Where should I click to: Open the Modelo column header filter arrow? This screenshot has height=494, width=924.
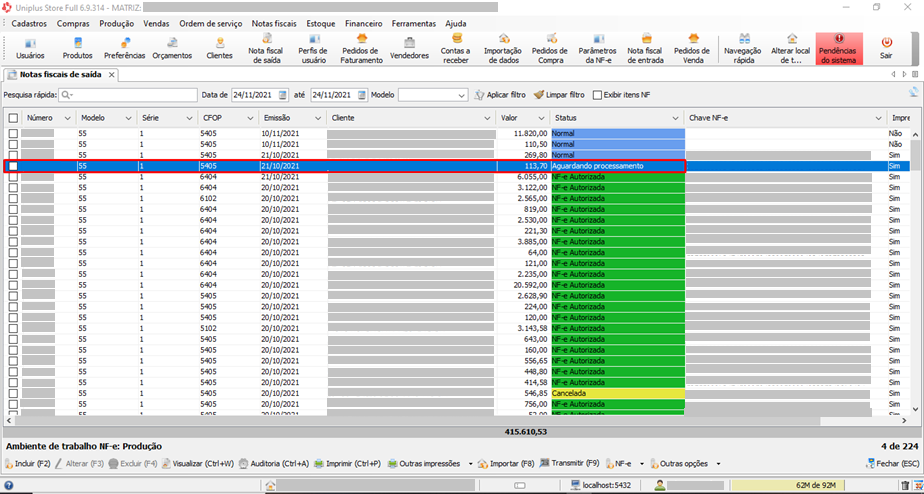(128, 118)
